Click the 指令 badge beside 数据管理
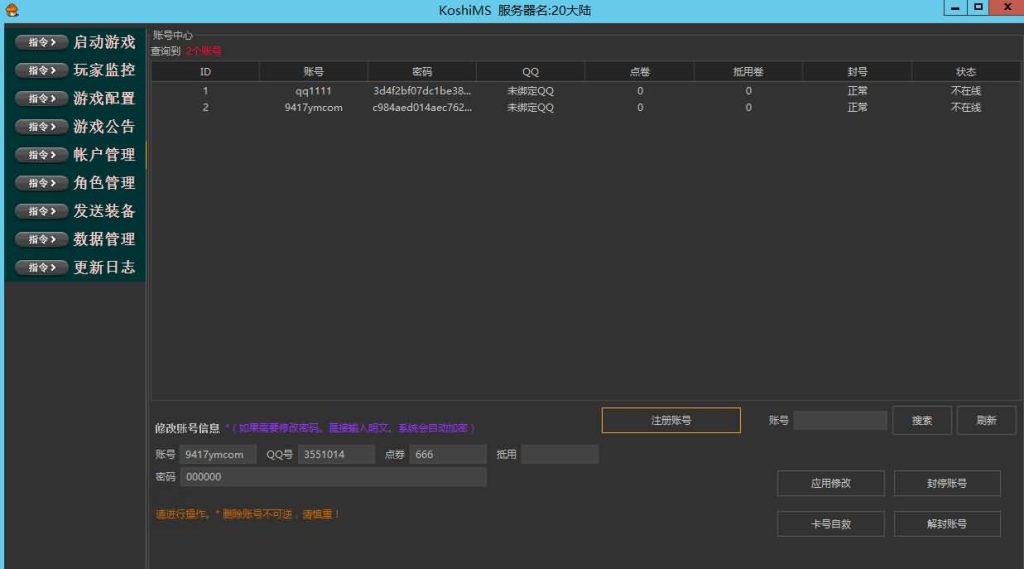The image size is (1024, 569). (x=41, y=239)
